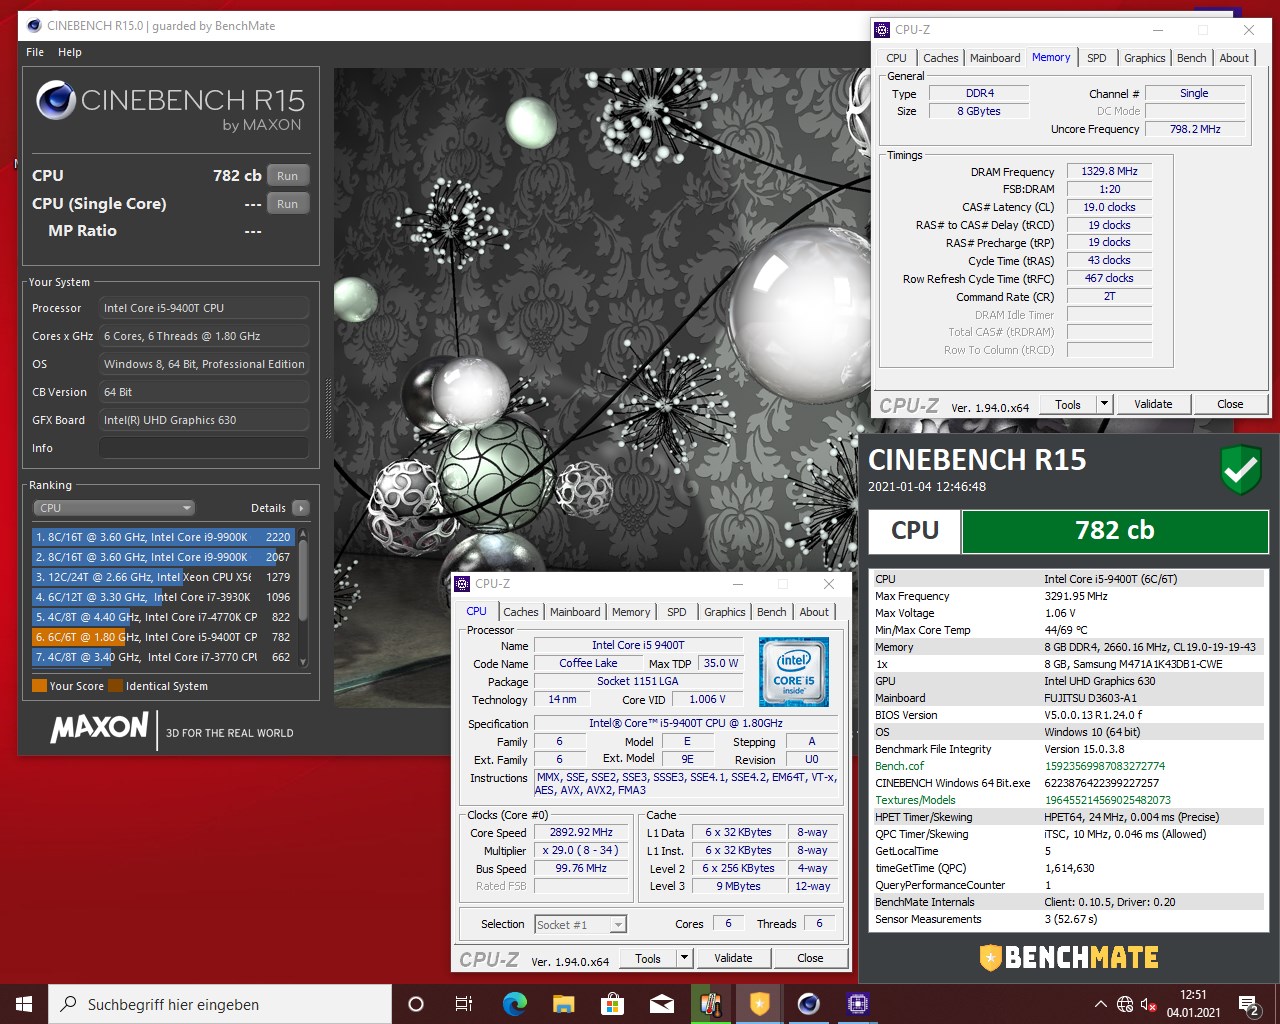This screenshot has height=1024, width=1280.
Task: Open File Explorer from taskbar
Action: (x=563, y=1004)
